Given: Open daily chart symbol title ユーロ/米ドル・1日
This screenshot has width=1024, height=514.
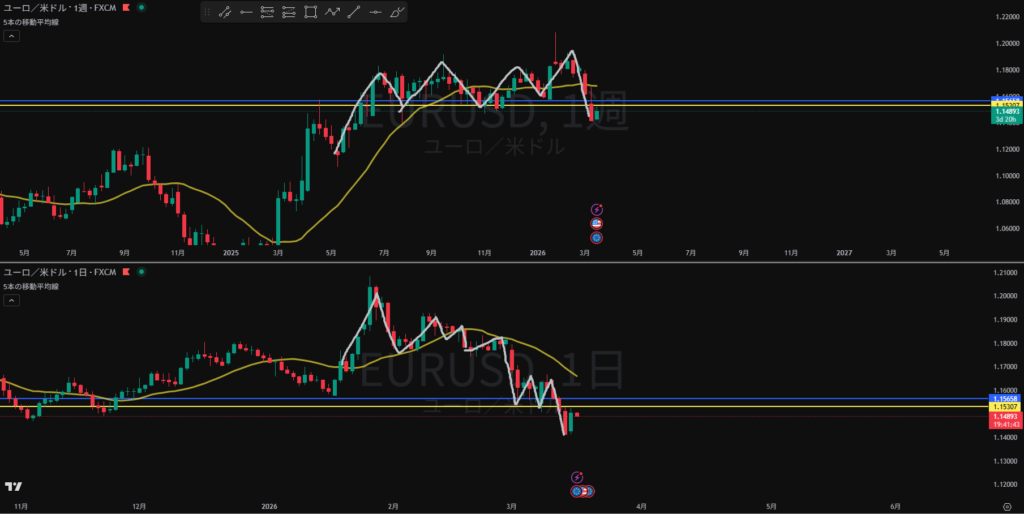Looking at the screenshot, I should (x=60, y=272).
